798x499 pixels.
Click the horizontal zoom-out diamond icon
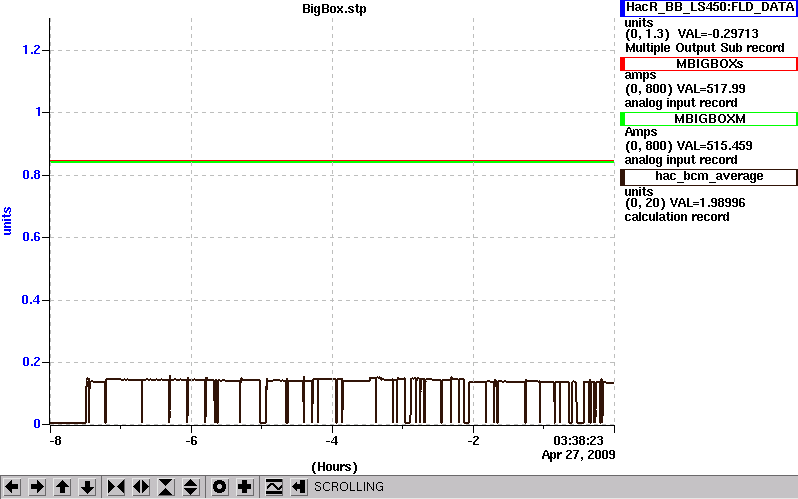[x=141, y=487]
